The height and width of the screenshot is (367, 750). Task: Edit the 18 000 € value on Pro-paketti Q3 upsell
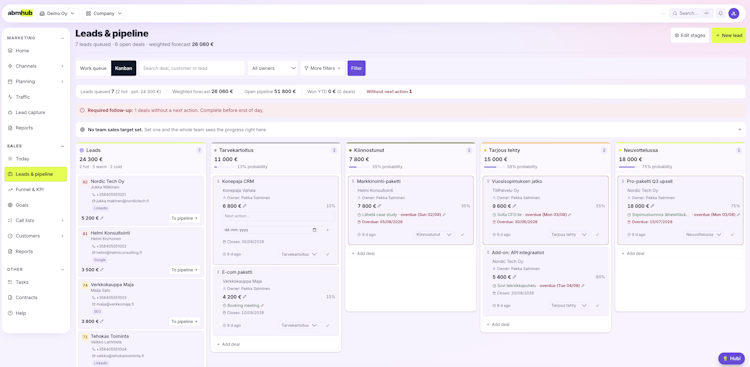coord(652,206)
